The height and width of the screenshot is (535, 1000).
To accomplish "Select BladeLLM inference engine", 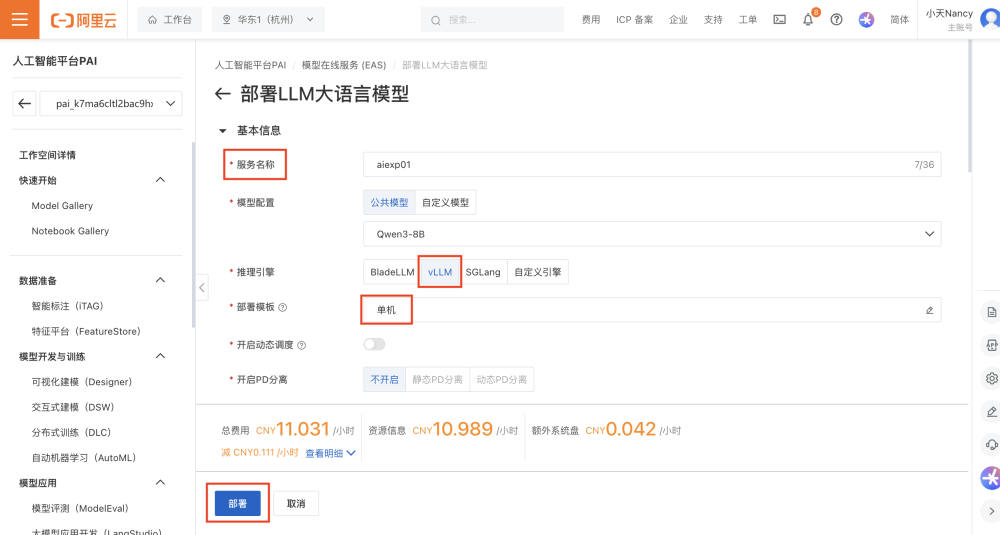I will pos(392,272).
